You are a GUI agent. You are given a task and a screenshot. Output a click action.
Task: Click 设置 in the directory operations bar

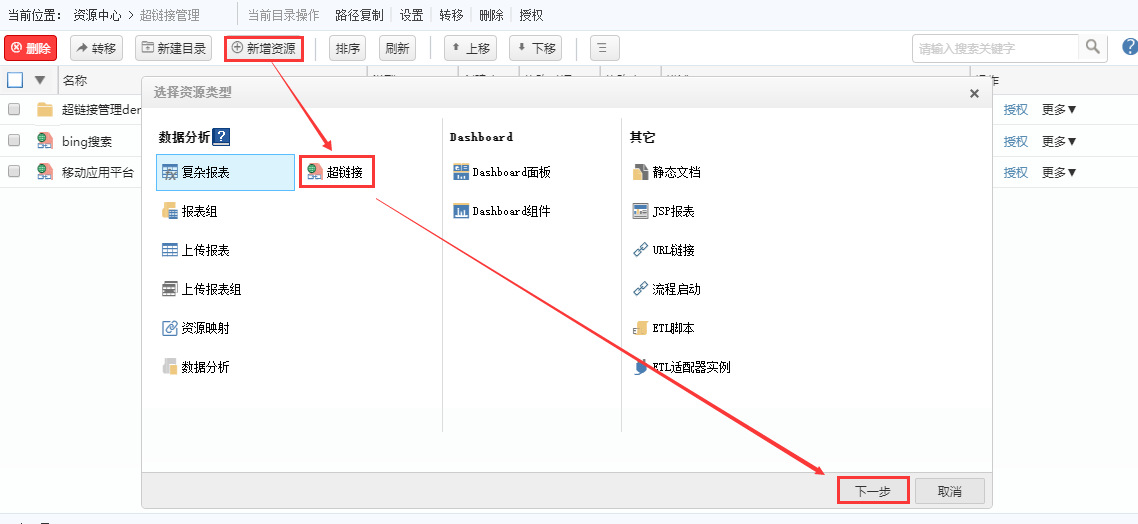point(411,15)
